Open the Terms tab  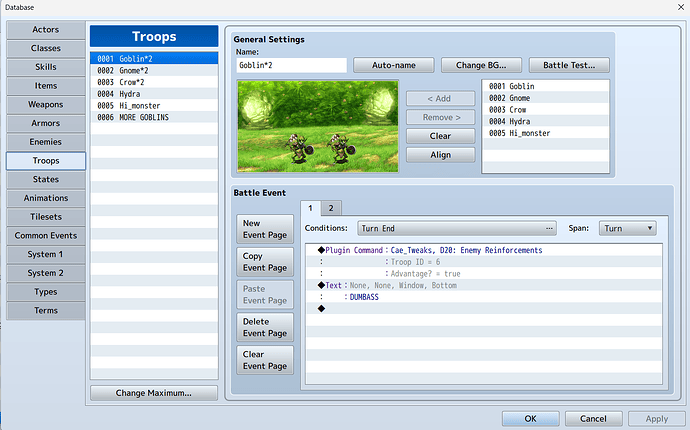[46, 310]
